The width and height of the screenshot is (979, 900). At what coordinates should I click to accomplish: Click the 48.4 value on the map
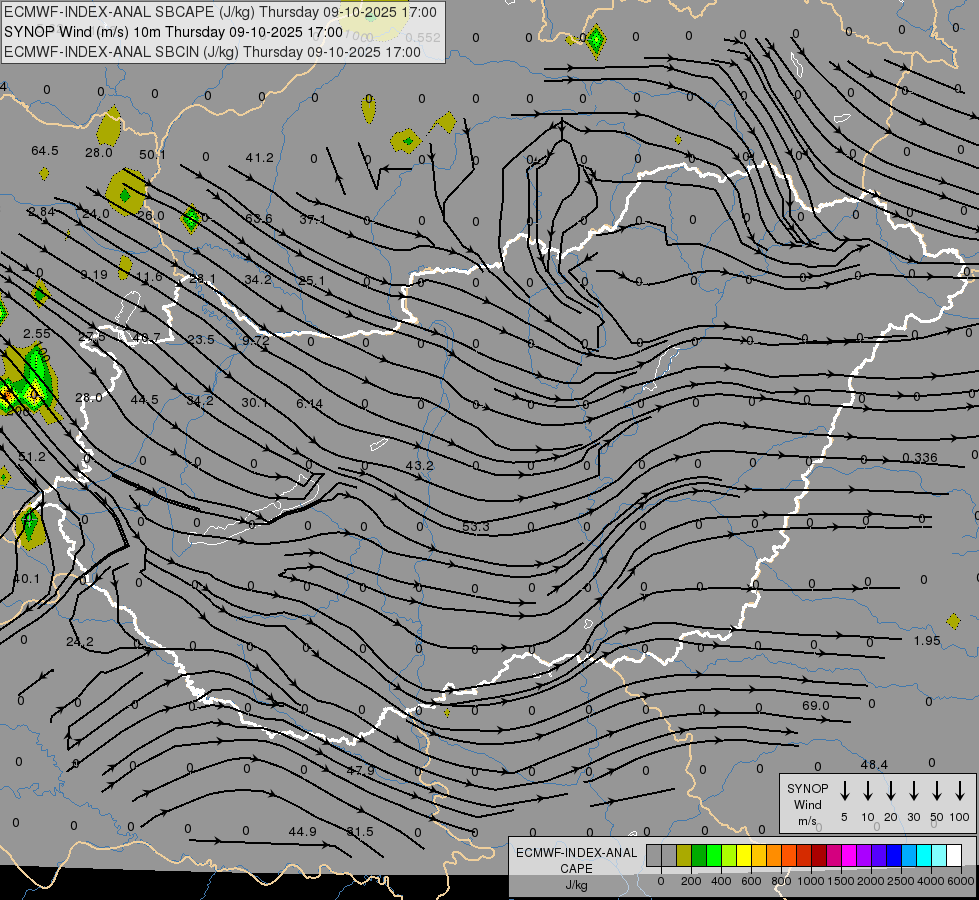coord(873,764)
